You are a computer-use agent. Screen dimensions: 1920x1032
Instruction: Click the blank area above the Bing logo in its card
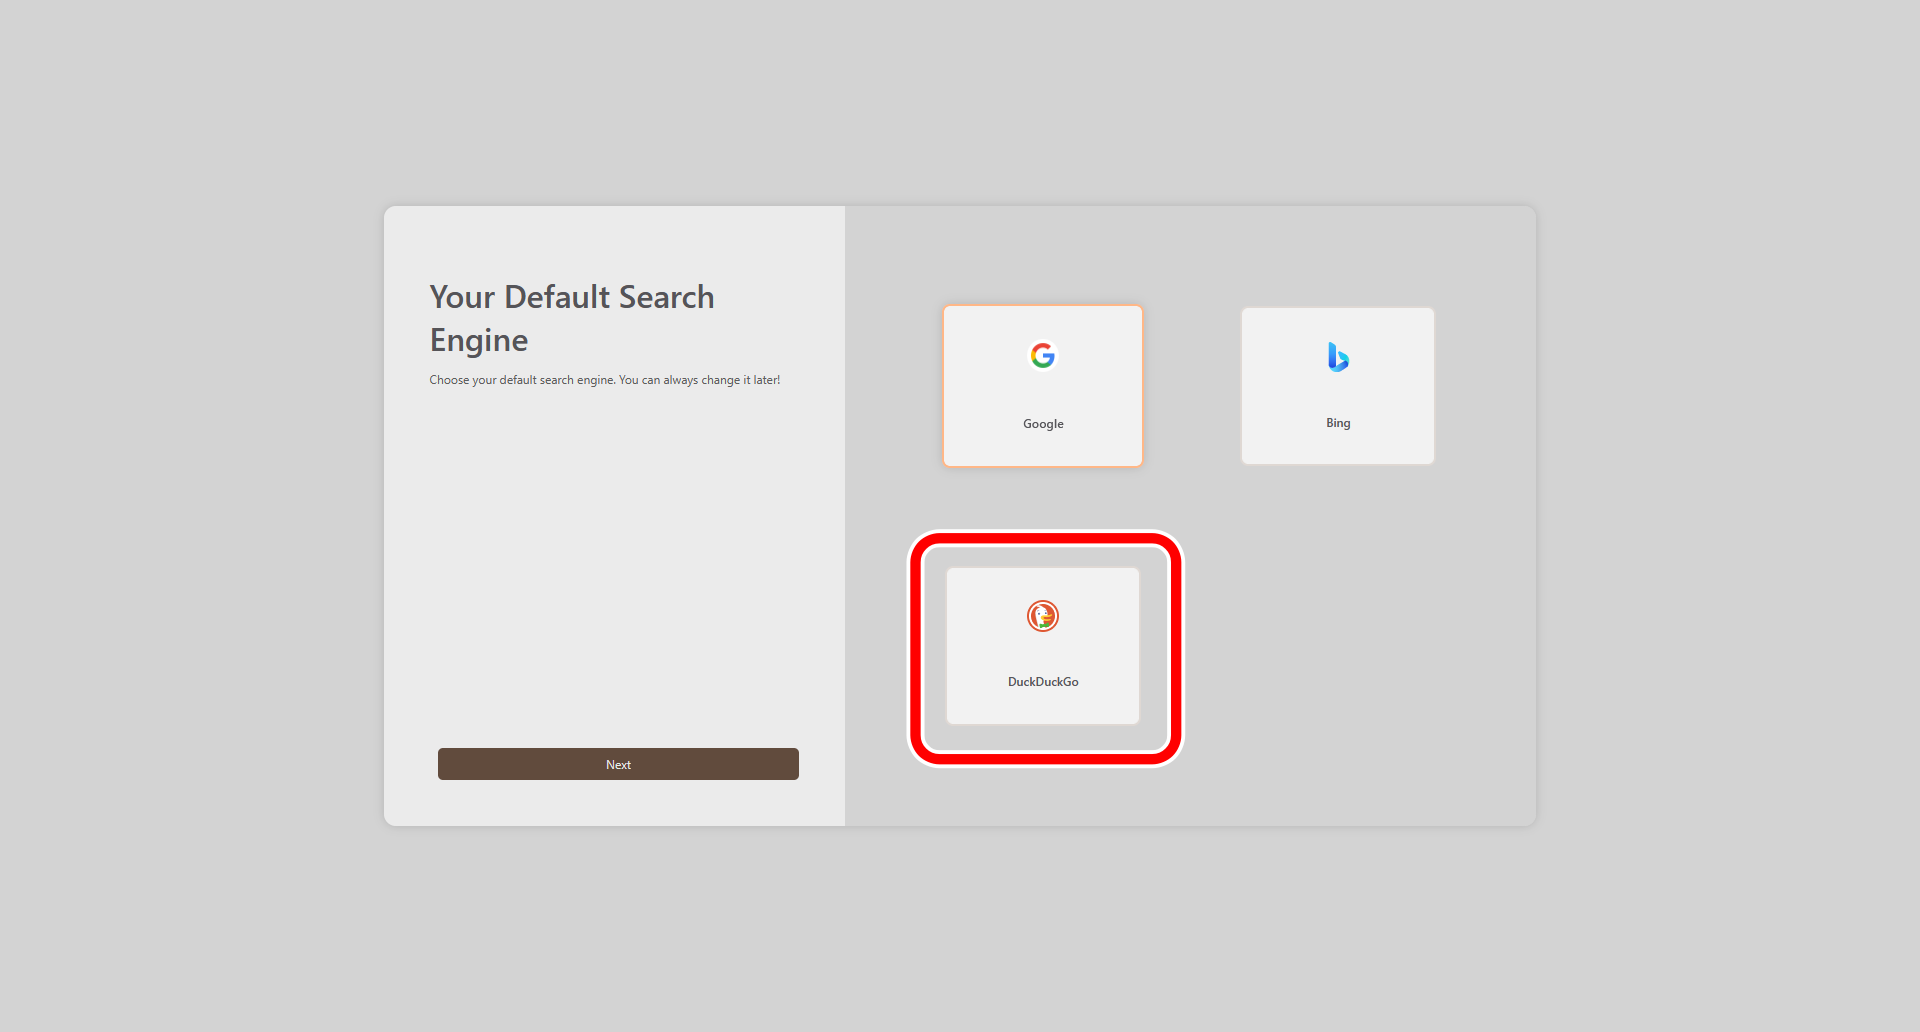(x=1338, y=324)
